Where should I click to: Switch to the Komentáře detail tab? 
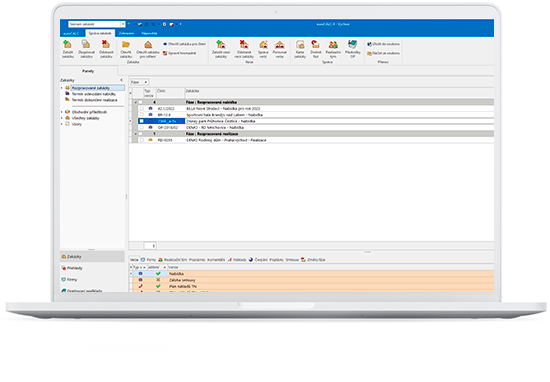point(216,260)
